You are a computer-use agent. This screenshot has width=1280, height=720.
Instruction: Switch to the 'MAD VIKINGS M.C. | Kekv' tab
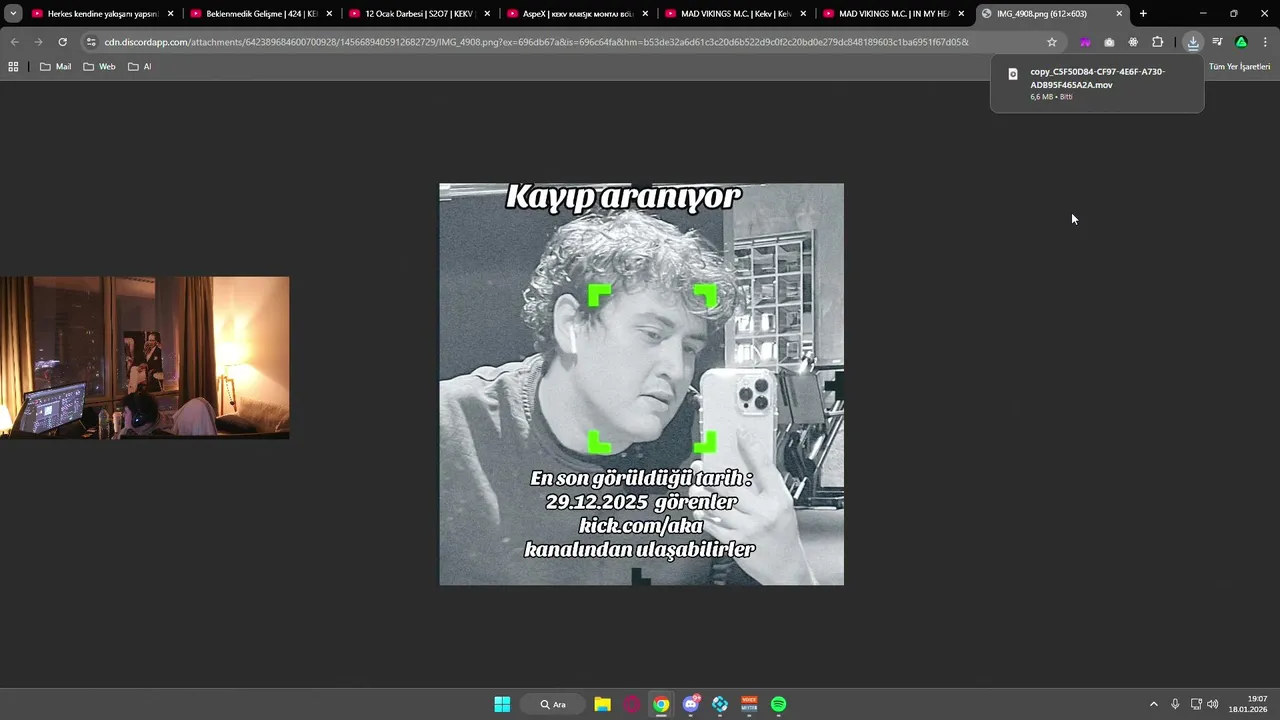(736, 14)
